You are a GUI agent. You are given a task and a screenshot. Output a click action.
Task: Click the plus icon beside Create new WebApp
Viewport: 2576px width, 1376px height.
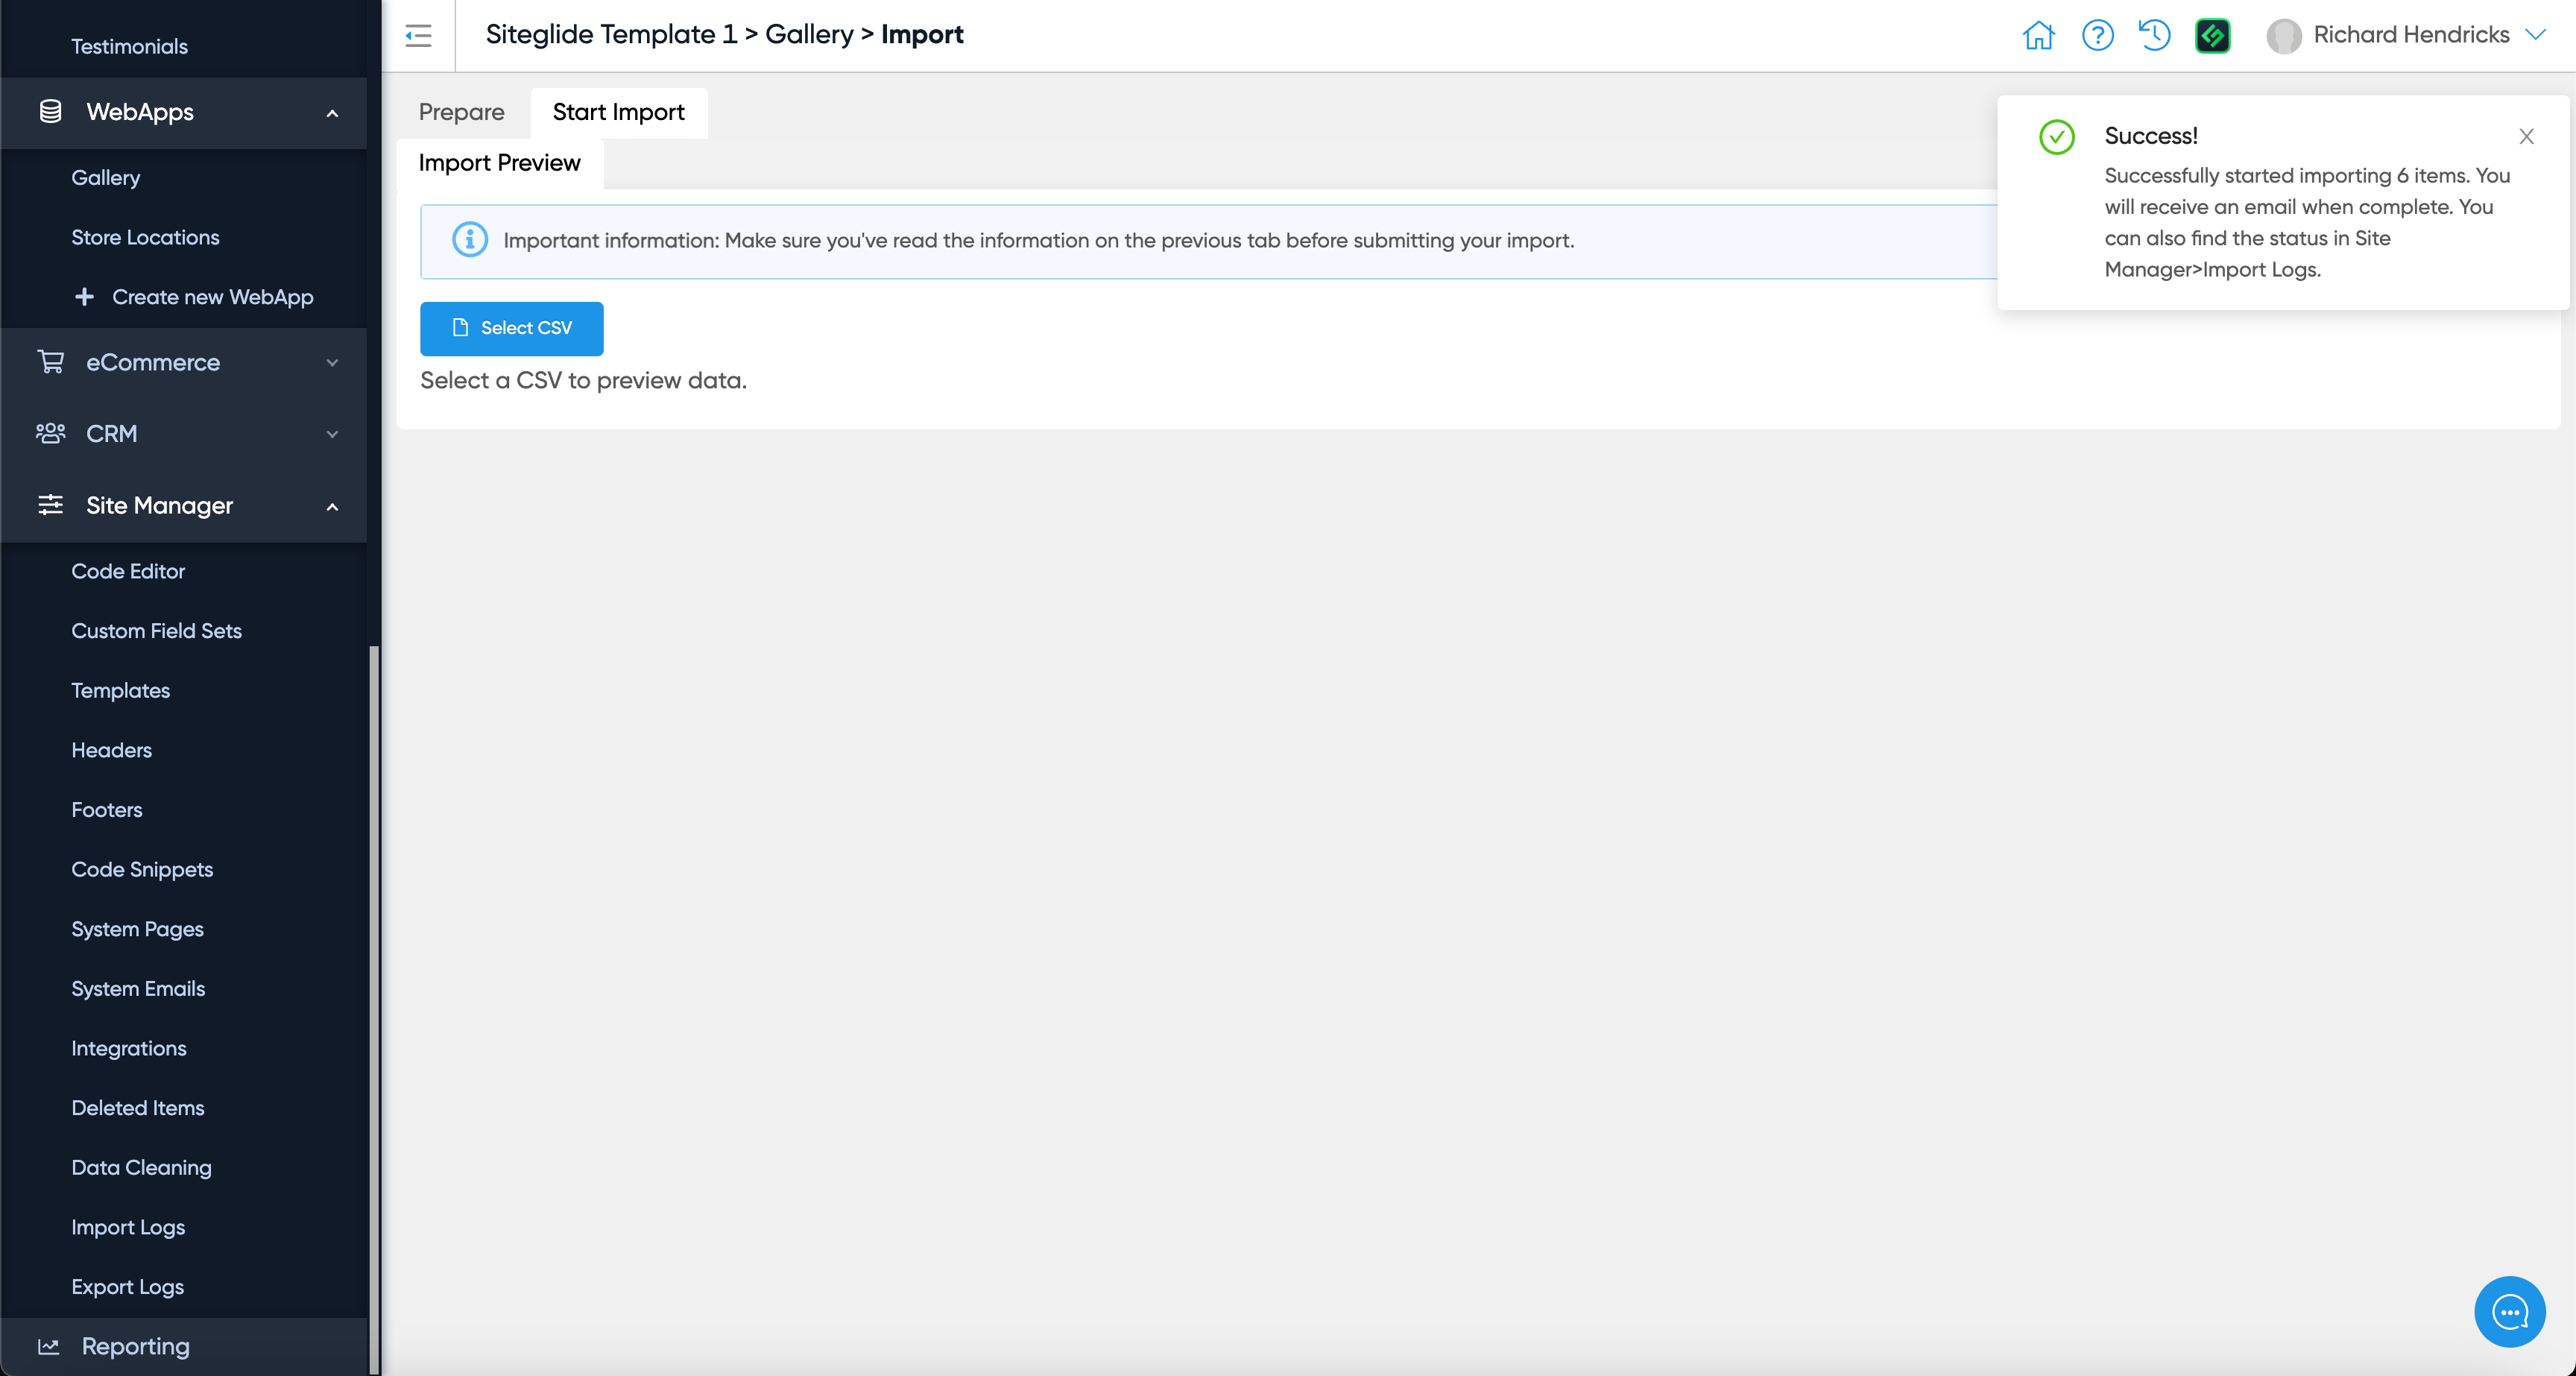click(x=85, y=297)
